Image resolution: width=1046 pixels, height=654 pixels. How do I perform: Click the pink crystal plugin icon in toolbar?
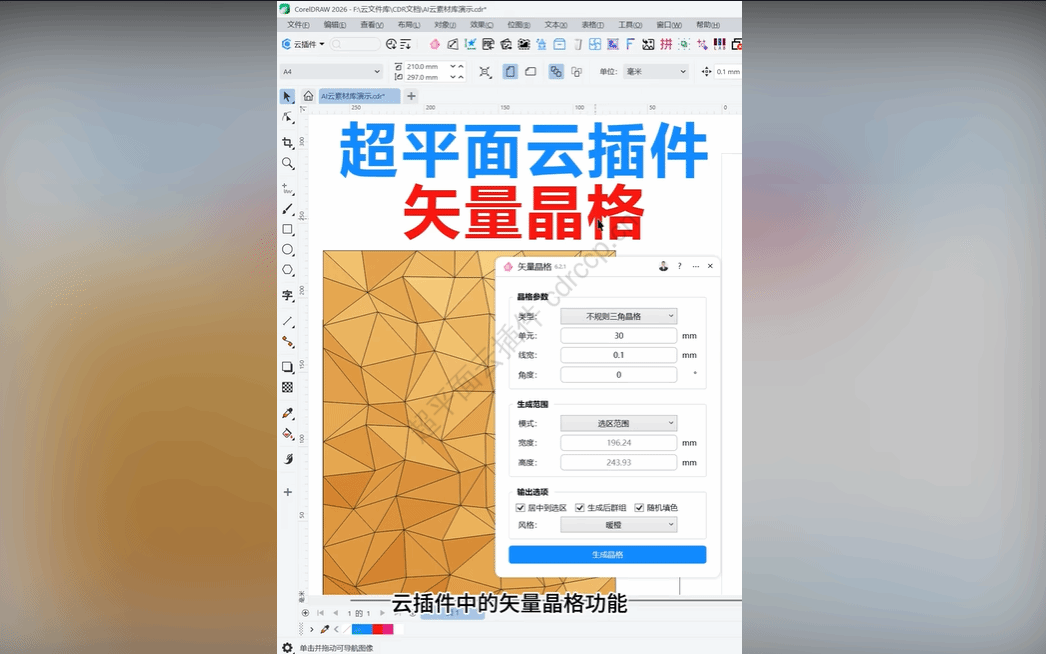click(x=435, y=44)
